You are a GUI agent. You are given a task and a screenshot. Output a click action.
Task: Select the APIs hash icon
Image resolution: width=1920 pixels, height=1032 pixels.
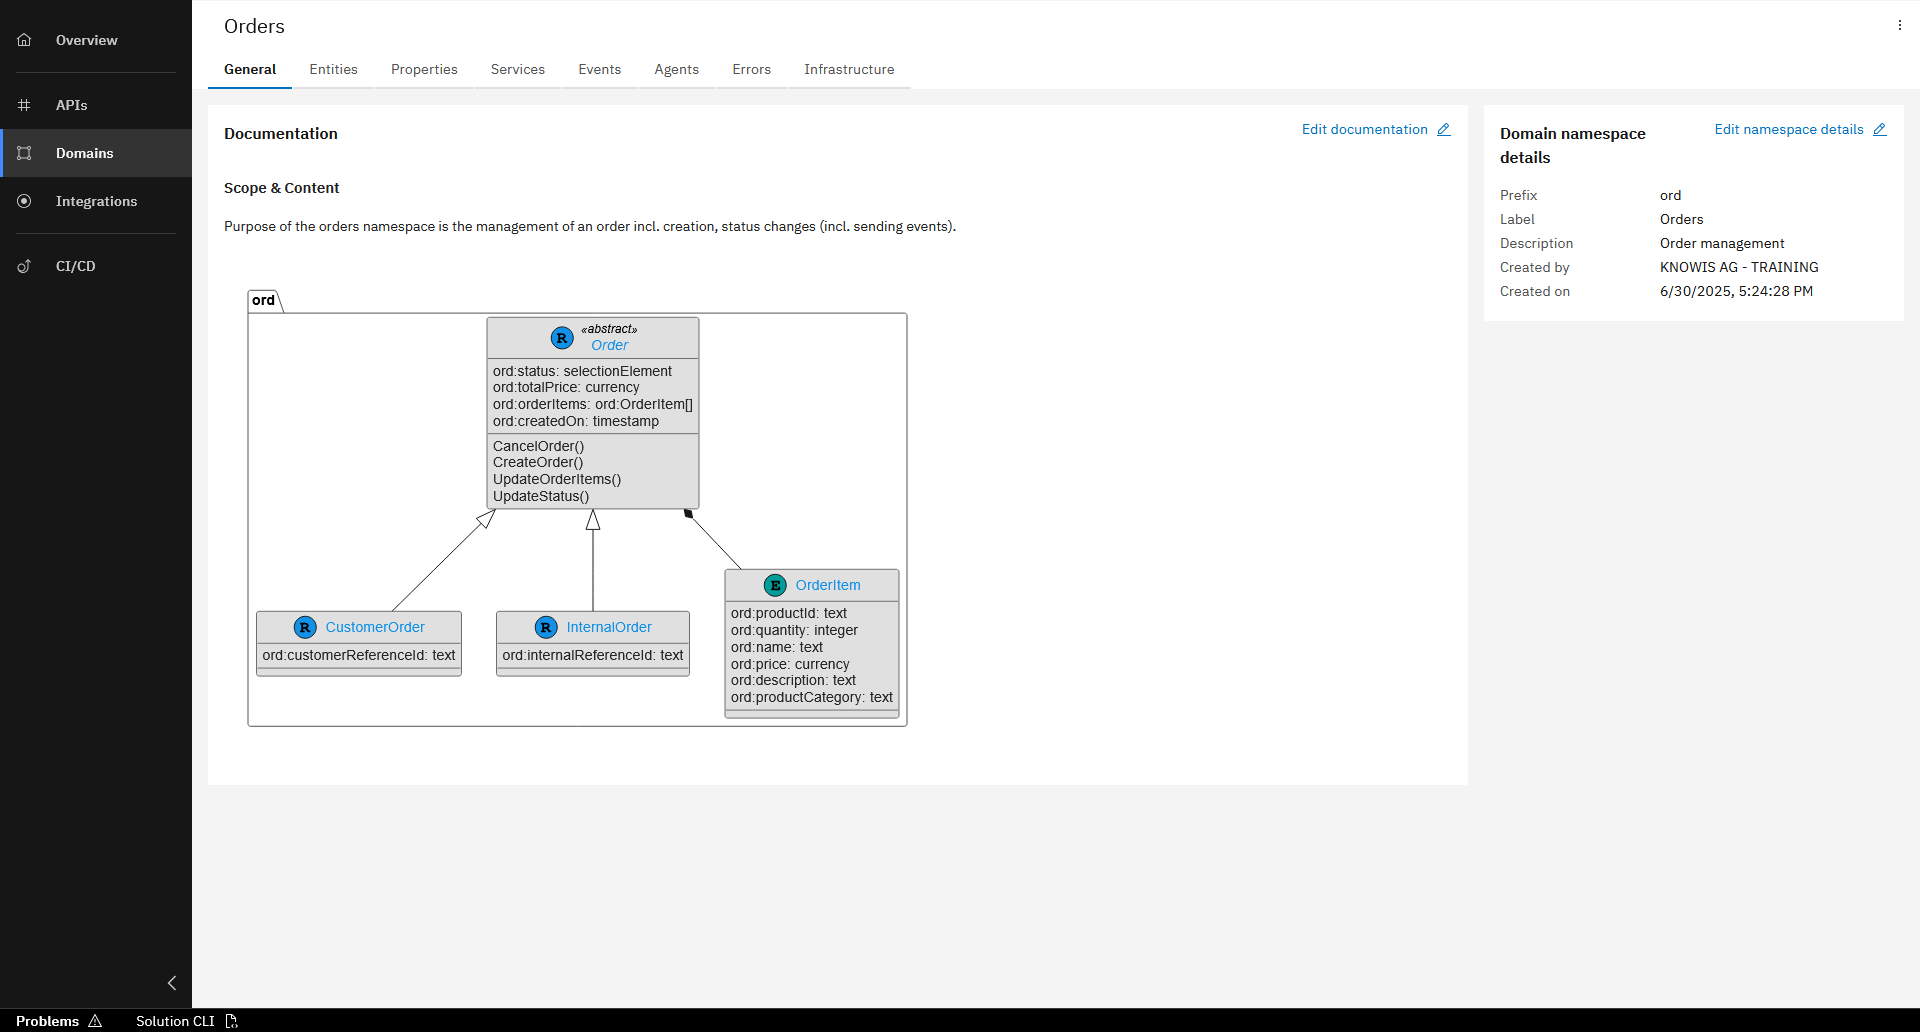coord(24,104)
